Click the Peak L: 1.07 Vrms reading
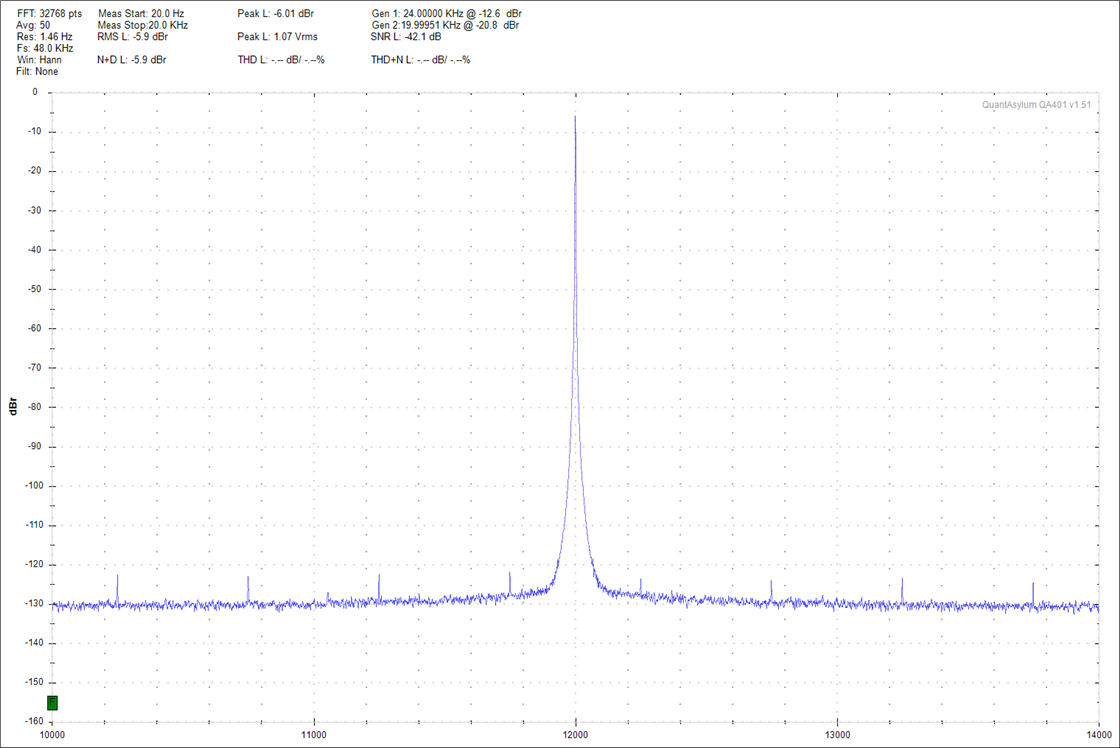The height and width of the screenshot is (748, 1120). point(278,36)
